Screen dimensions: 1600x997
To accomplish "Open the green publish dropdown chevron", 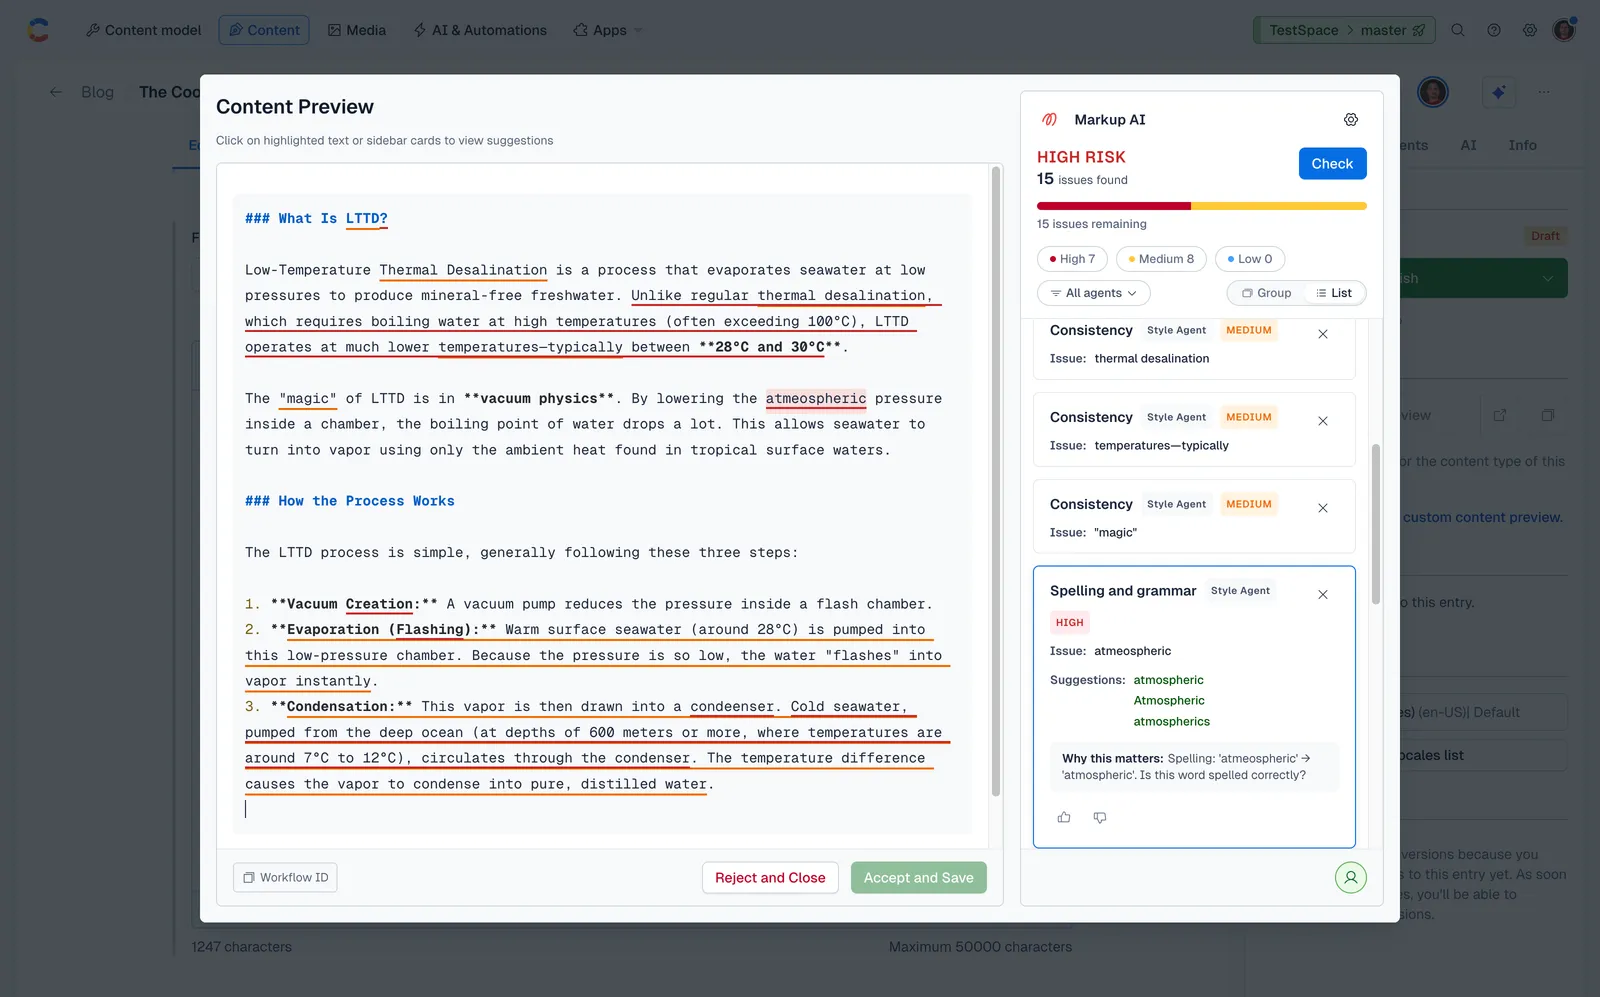I will pyautogui.click(x=1548, y=278).
